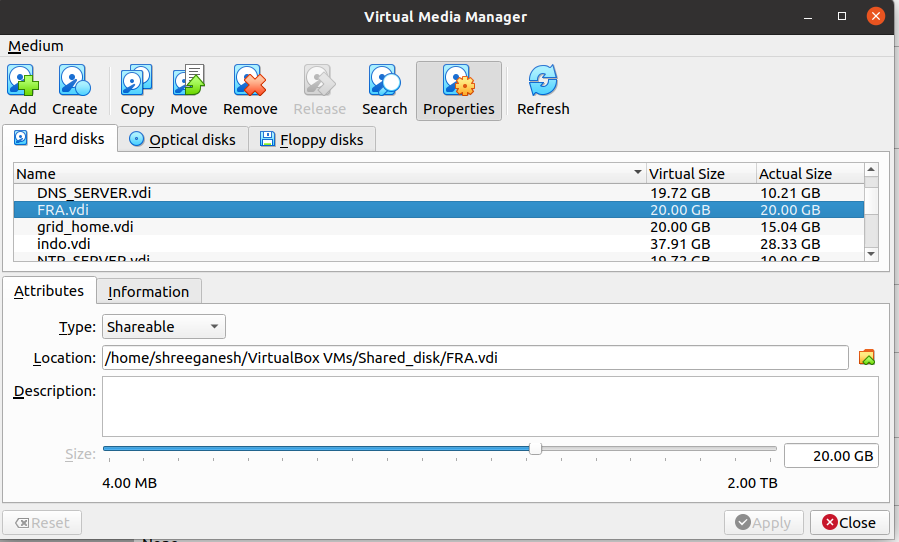Viewport: 899px width, 542px height.
Task: Click the Release toolbar icon
Action: coord(319,80)
